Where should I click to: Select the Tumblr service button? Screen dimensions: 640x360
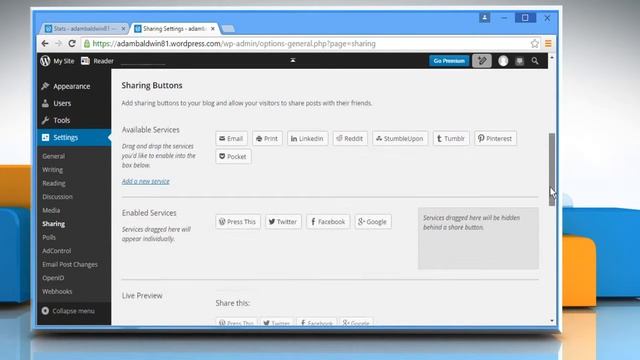click(x=451, y=138)
